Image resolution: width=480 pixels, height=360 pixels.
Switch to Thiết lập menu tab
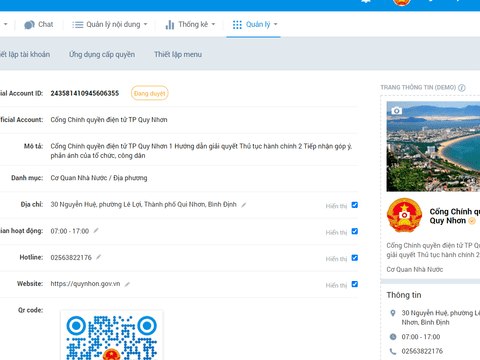click(178, 54)
